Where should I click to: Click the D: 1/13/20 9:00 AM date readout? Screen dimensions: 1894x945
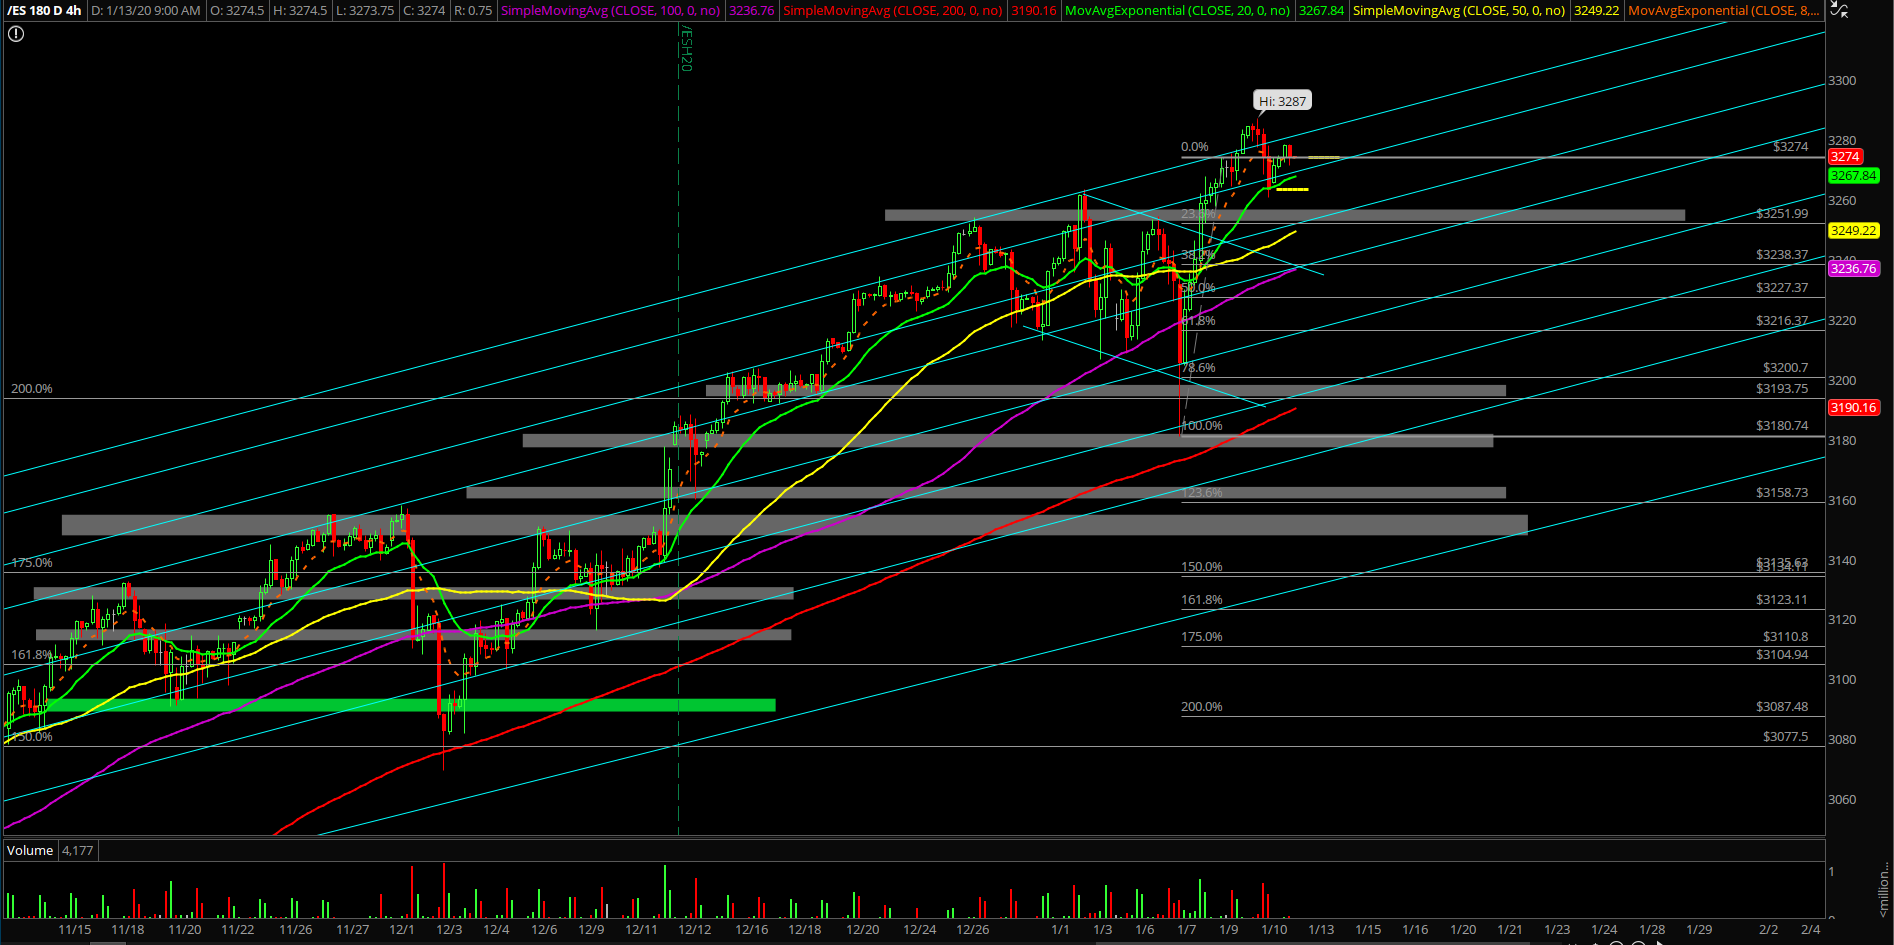(x=146, y=10)
